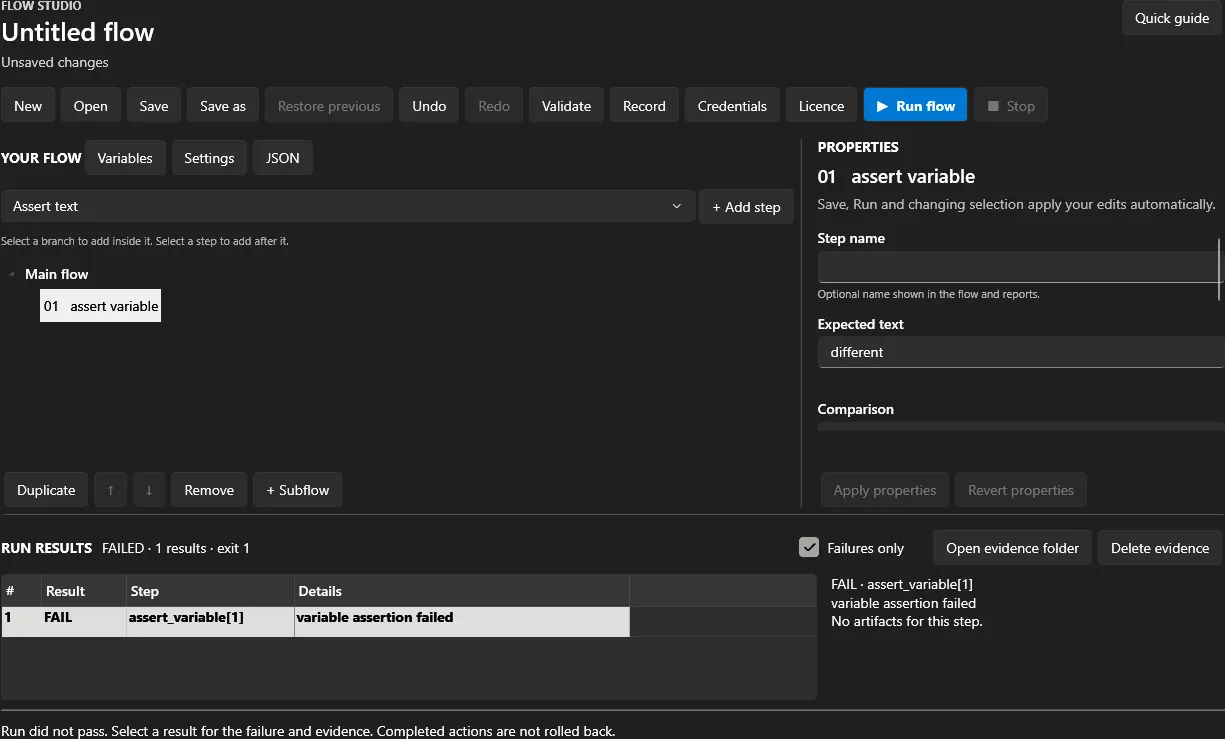Screen dimensions: 1225x739
Task: Click the New flow button
Action: 28,106
